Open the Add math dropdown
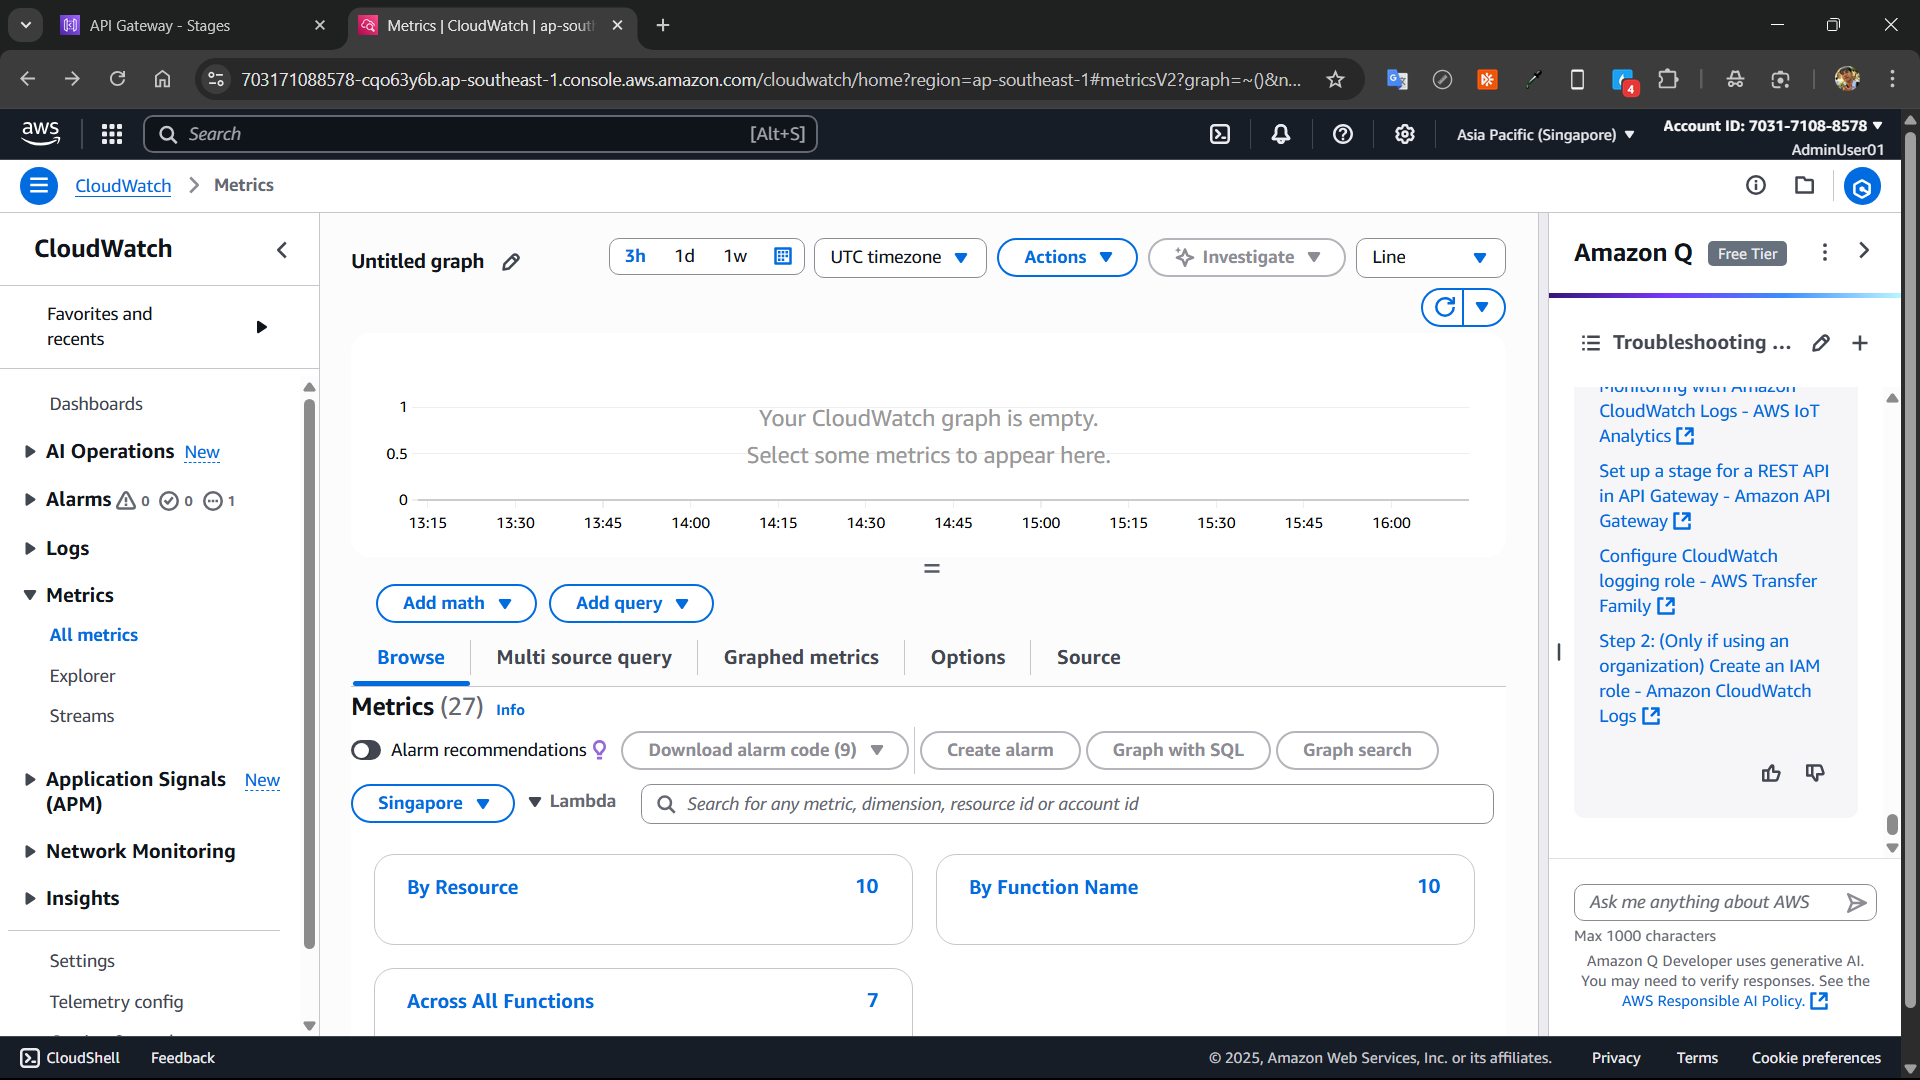The image size is (1920, 1080). point(456,603)
